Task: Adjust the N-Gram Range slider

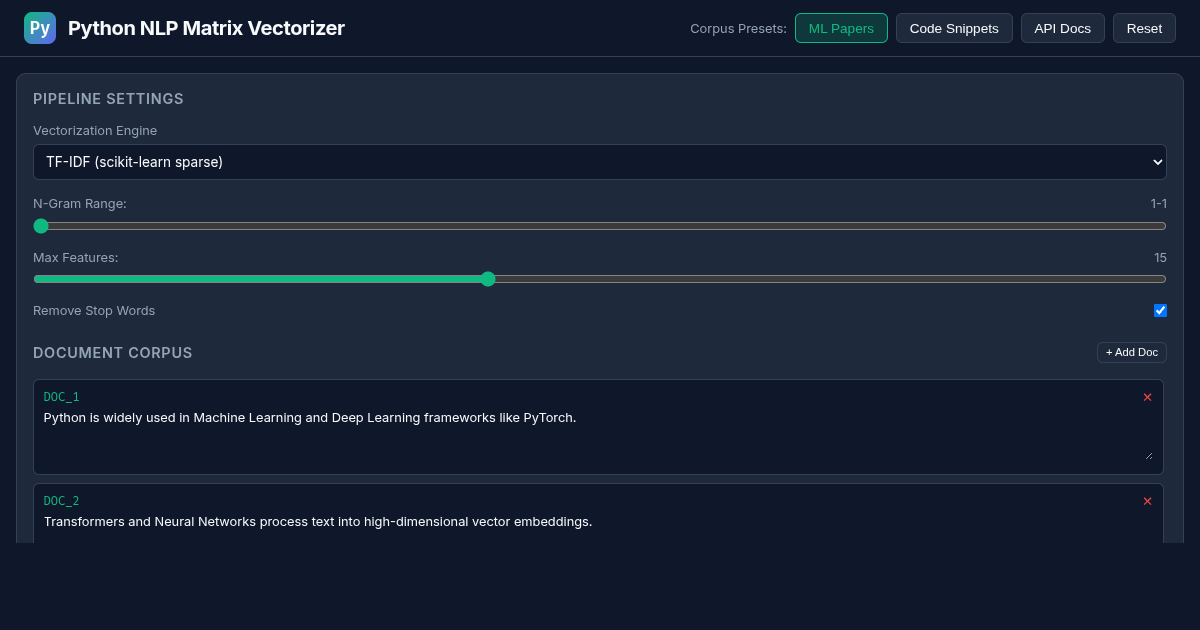Action: pos(600,226)
